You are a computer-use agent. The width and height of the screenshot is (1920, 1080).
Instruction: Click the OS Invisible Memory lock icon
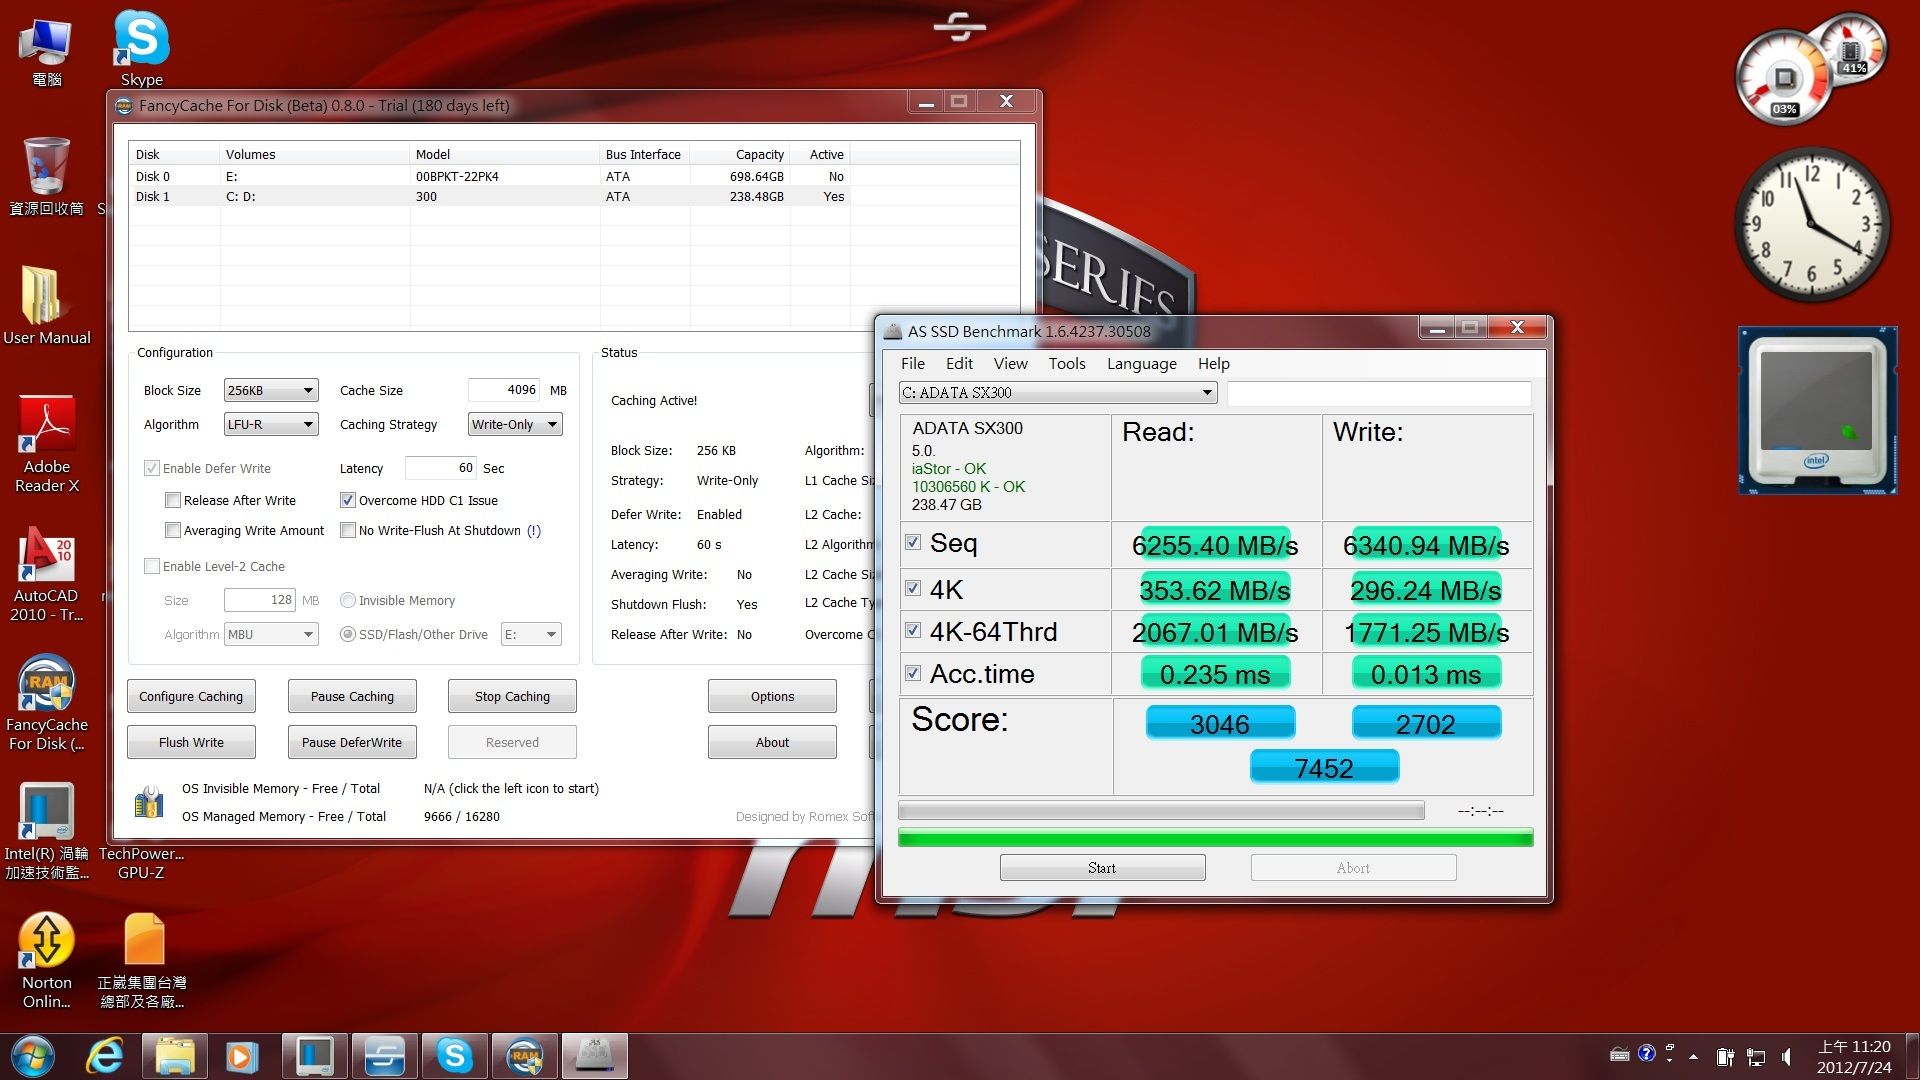(x=149, y=802)
